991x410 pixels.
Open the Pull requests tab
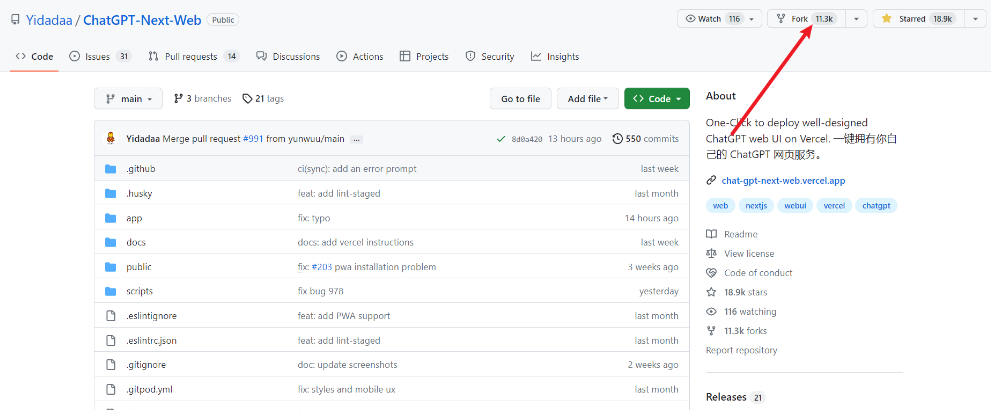(x=193, y=56)
